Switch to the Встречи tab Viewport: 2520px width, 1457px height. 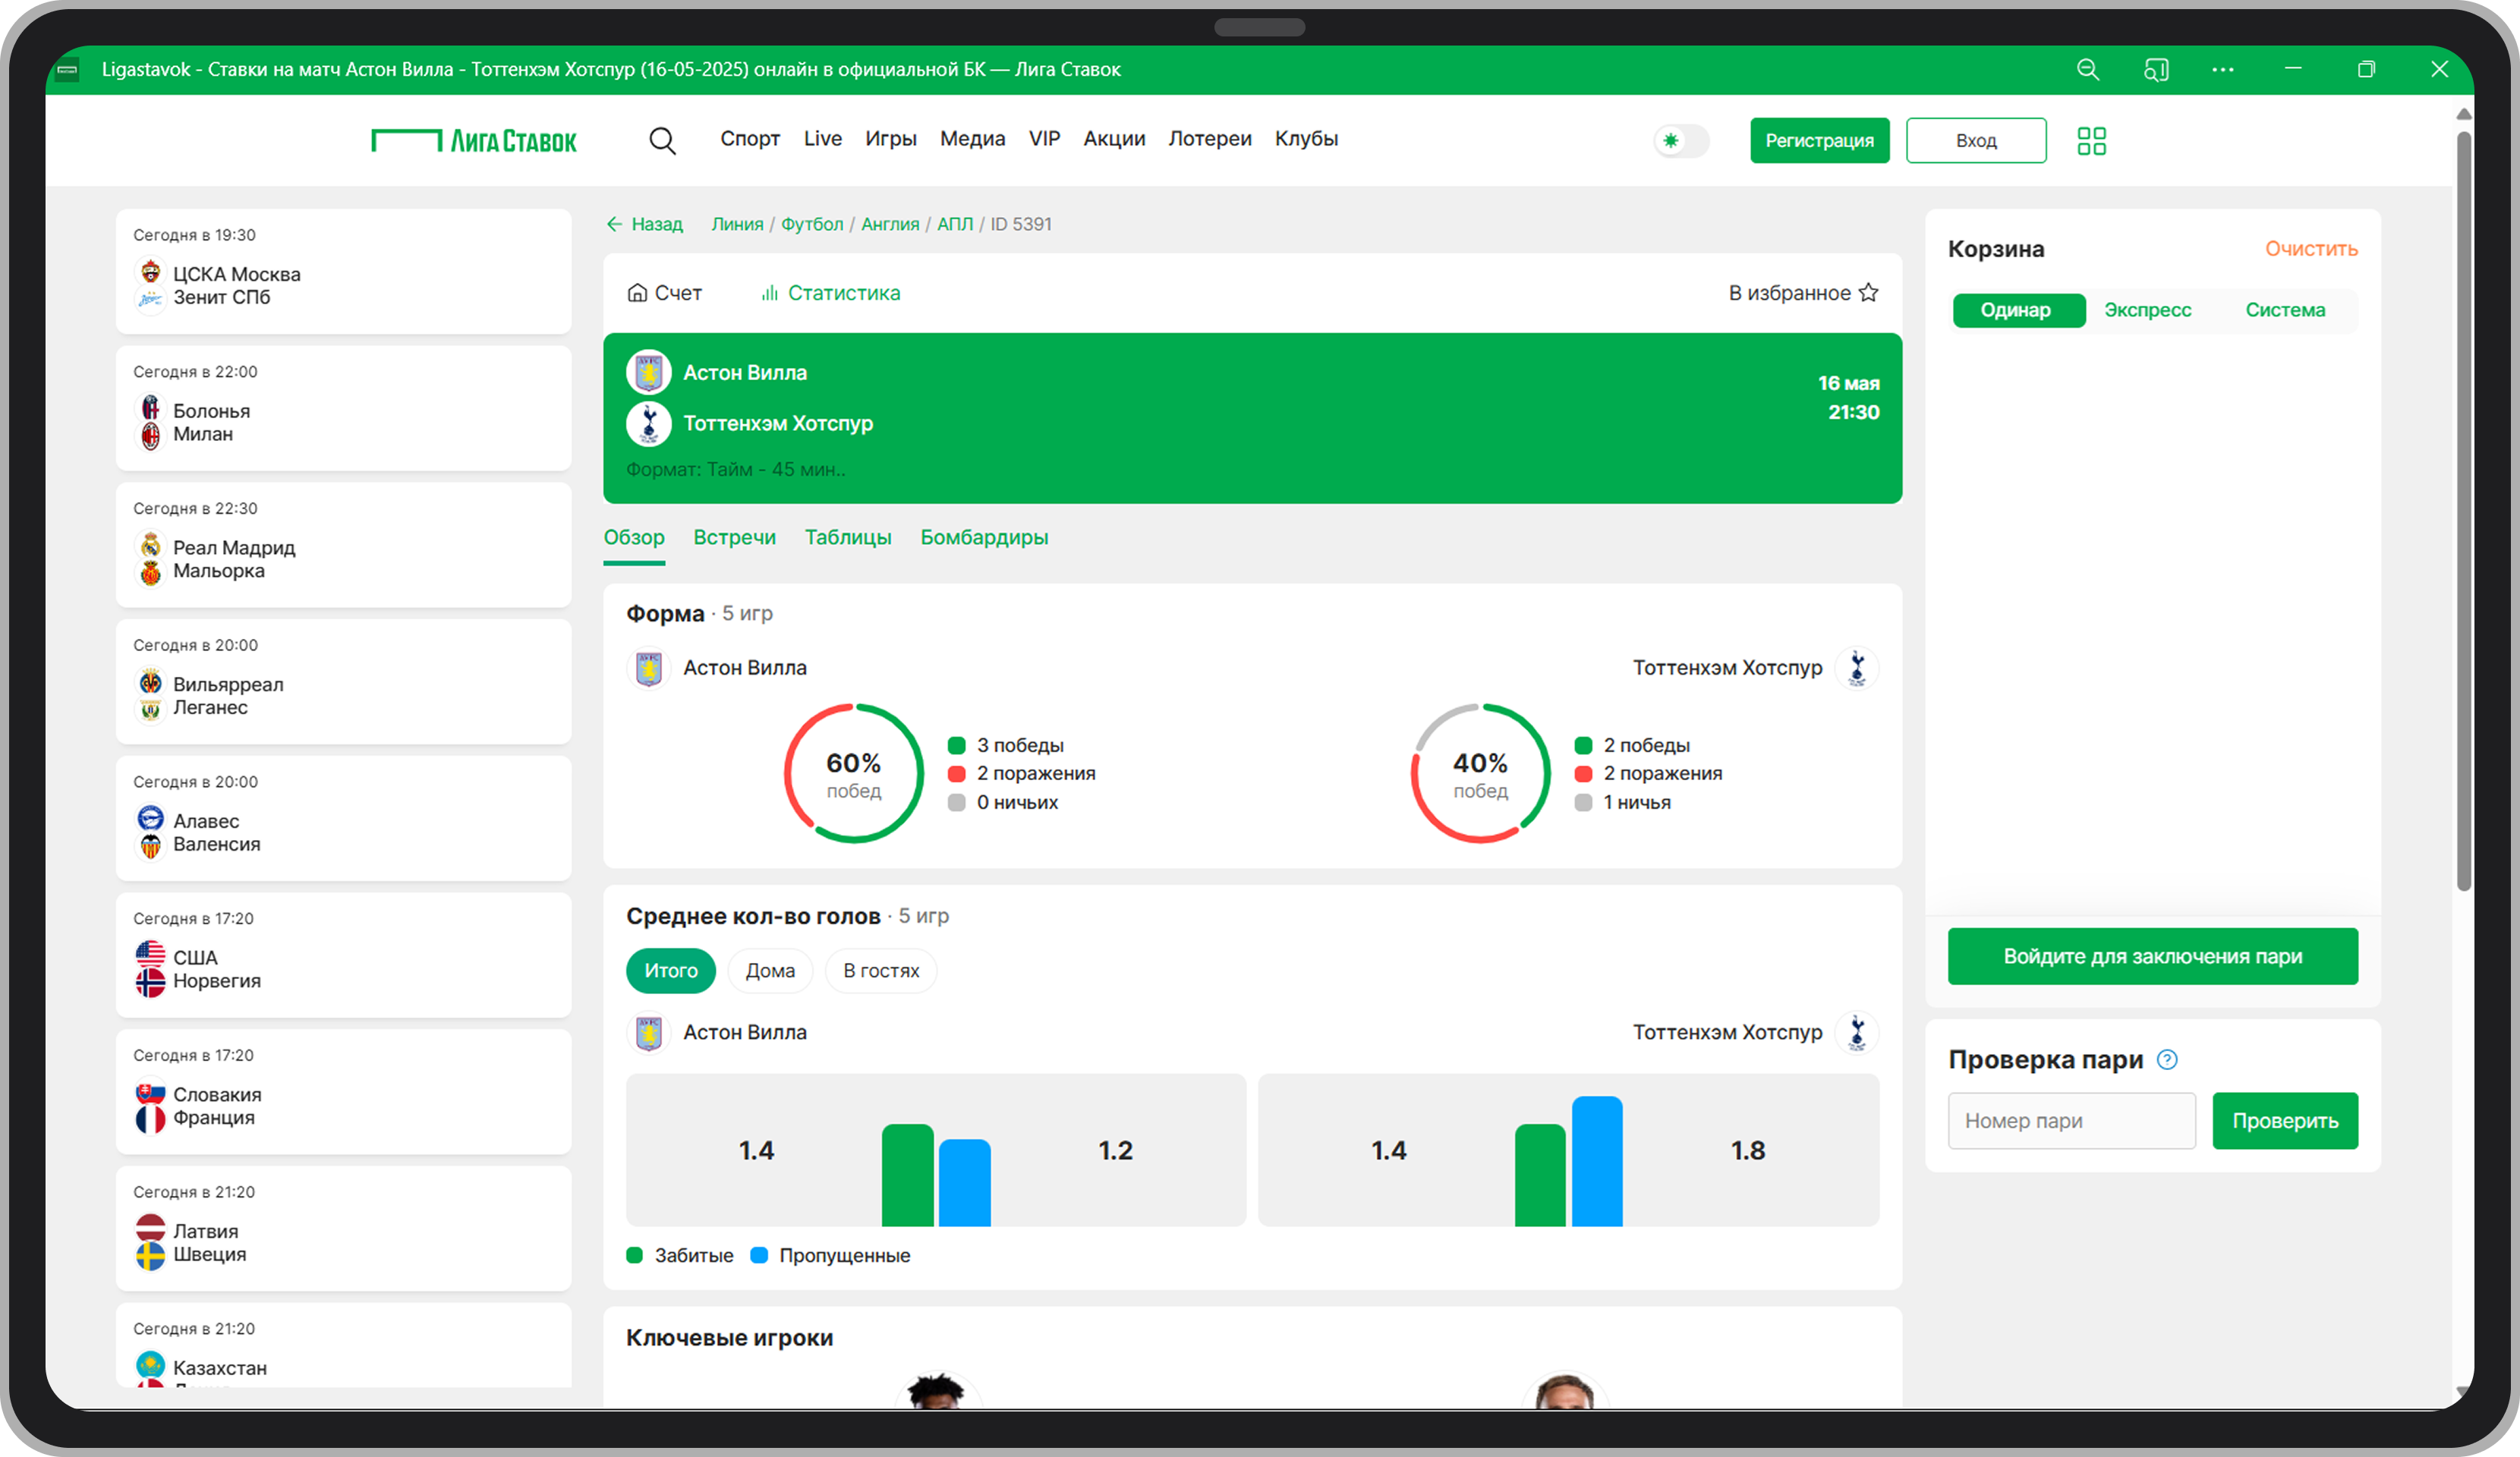tap(734, 538)
